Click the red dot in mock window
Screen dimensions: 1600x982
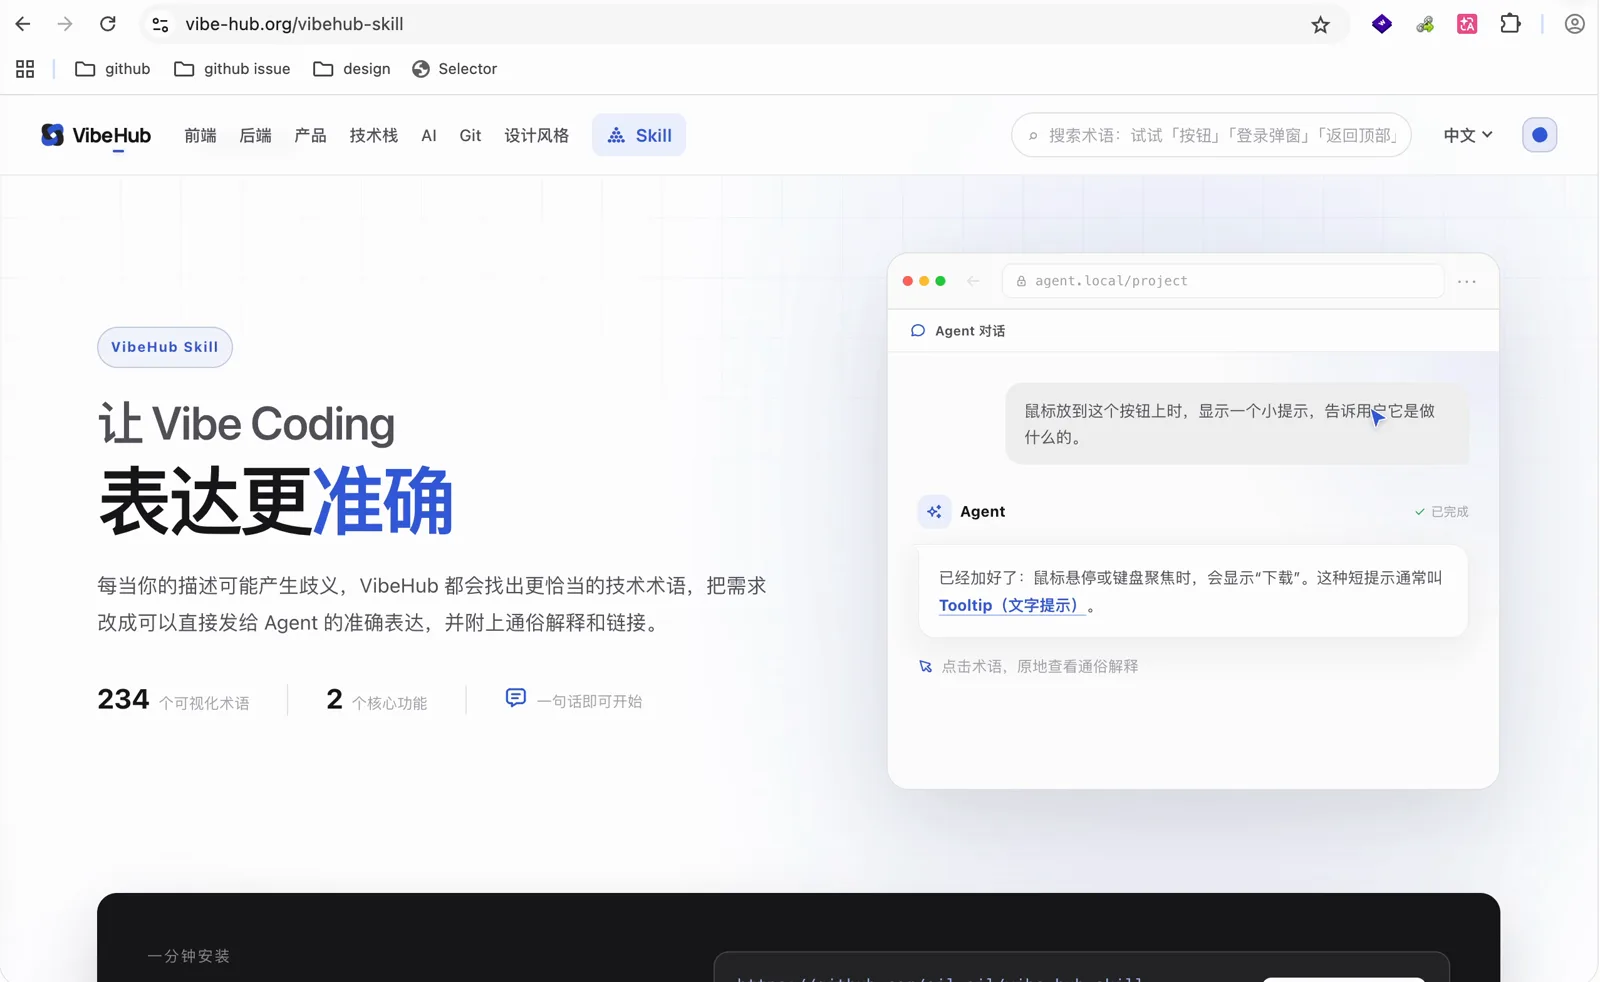pos(908,281)
